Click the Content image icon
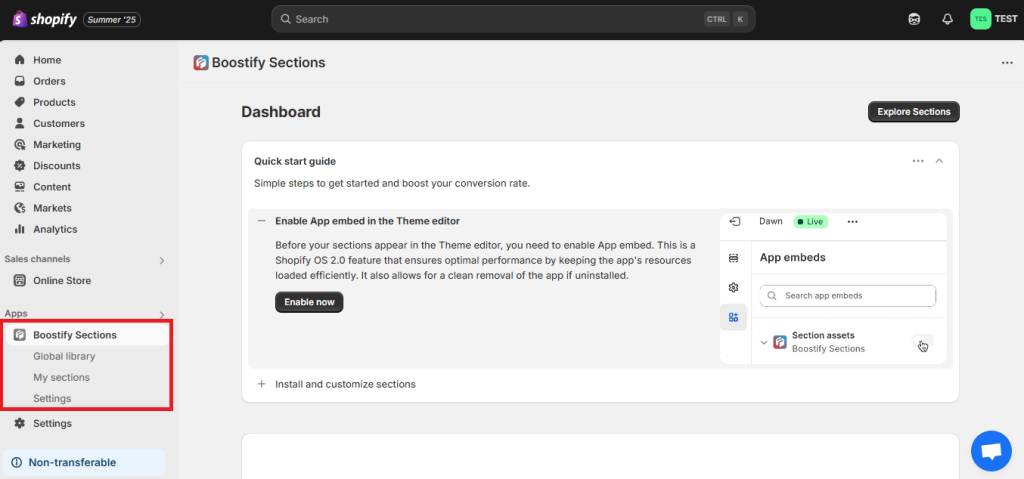 tap(20, 187)
